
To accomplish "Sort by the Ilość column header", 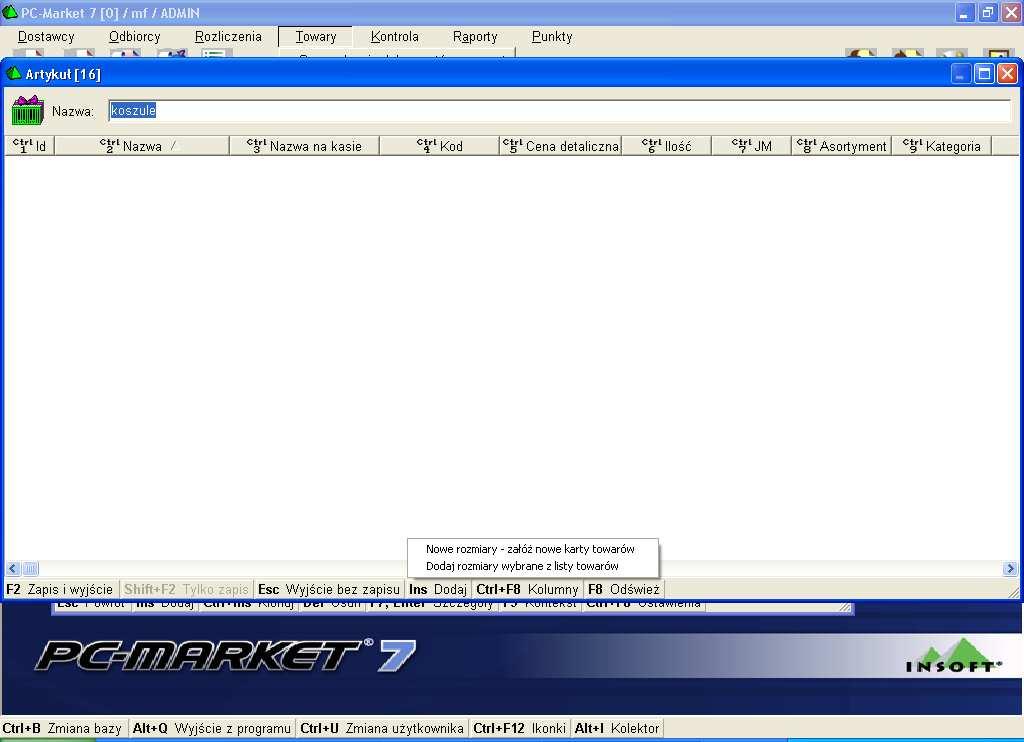I will point(666,146).
